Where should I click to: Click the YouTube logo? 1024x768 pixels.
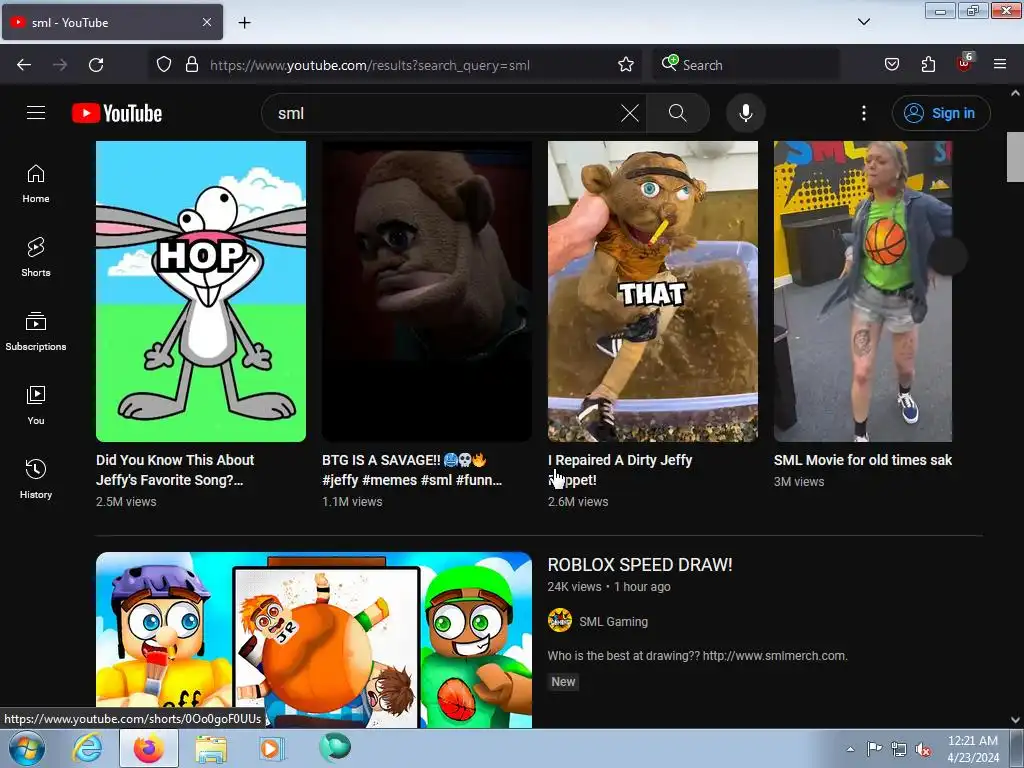point(117,113)
